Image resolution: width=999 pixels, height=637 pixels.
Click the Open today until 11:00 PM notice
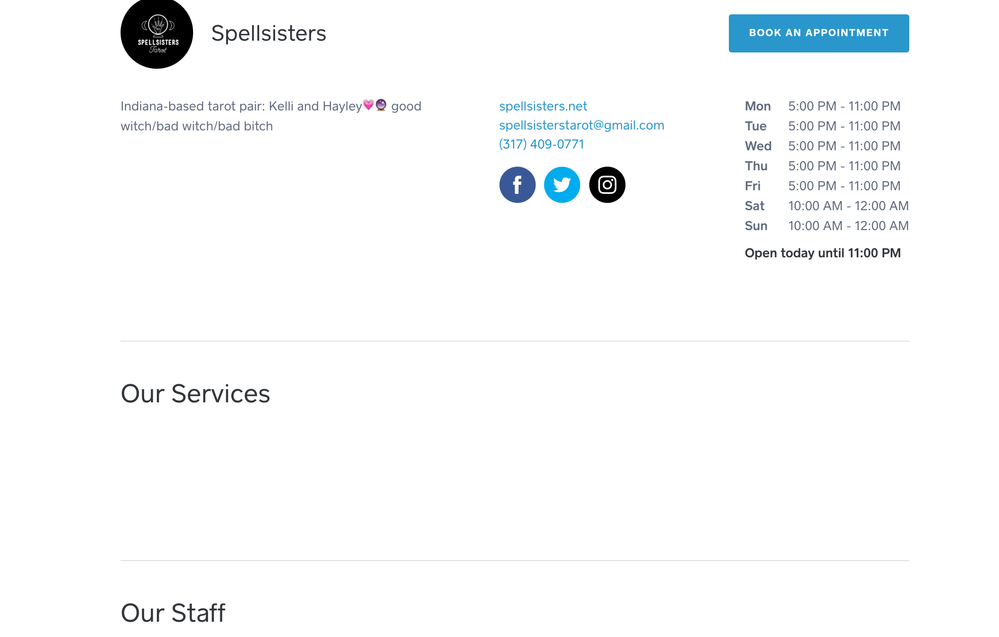click(x=822, y=253)
